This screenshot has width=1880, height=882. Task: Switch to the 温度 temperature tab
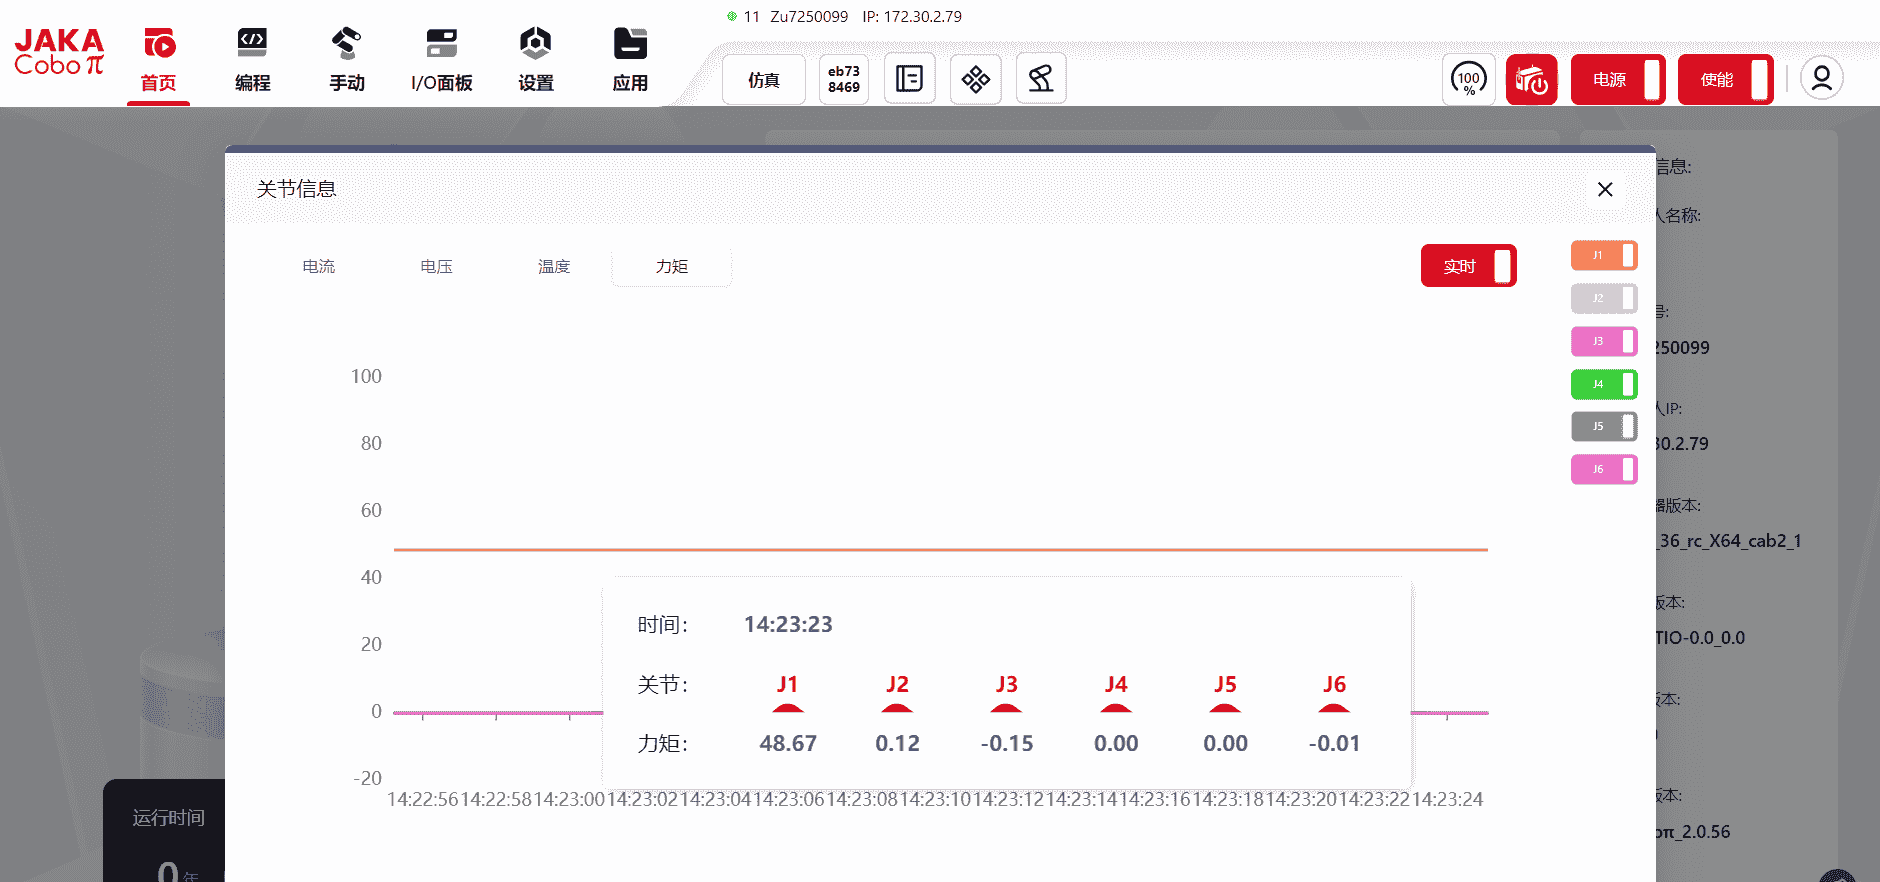point(554,267)
